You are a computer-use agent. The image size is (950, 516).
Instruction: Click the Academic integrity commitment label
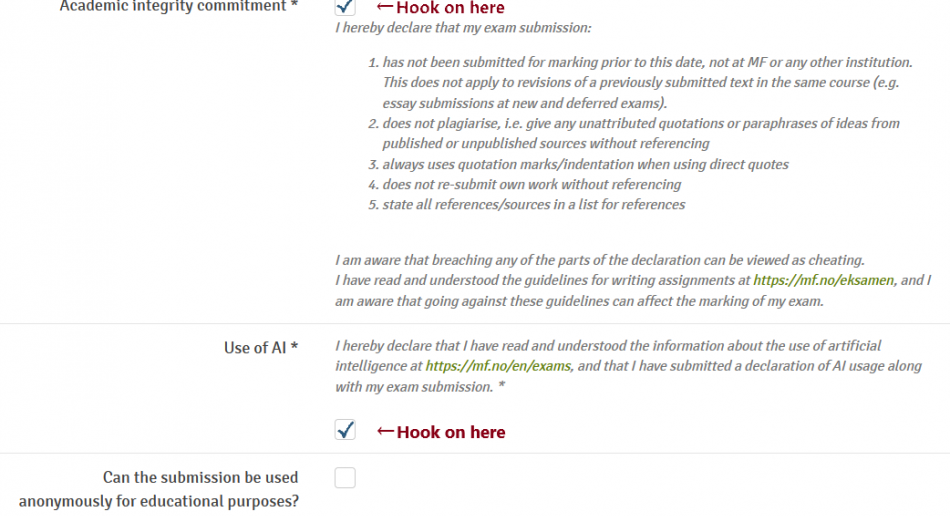[x=178, y=7]
